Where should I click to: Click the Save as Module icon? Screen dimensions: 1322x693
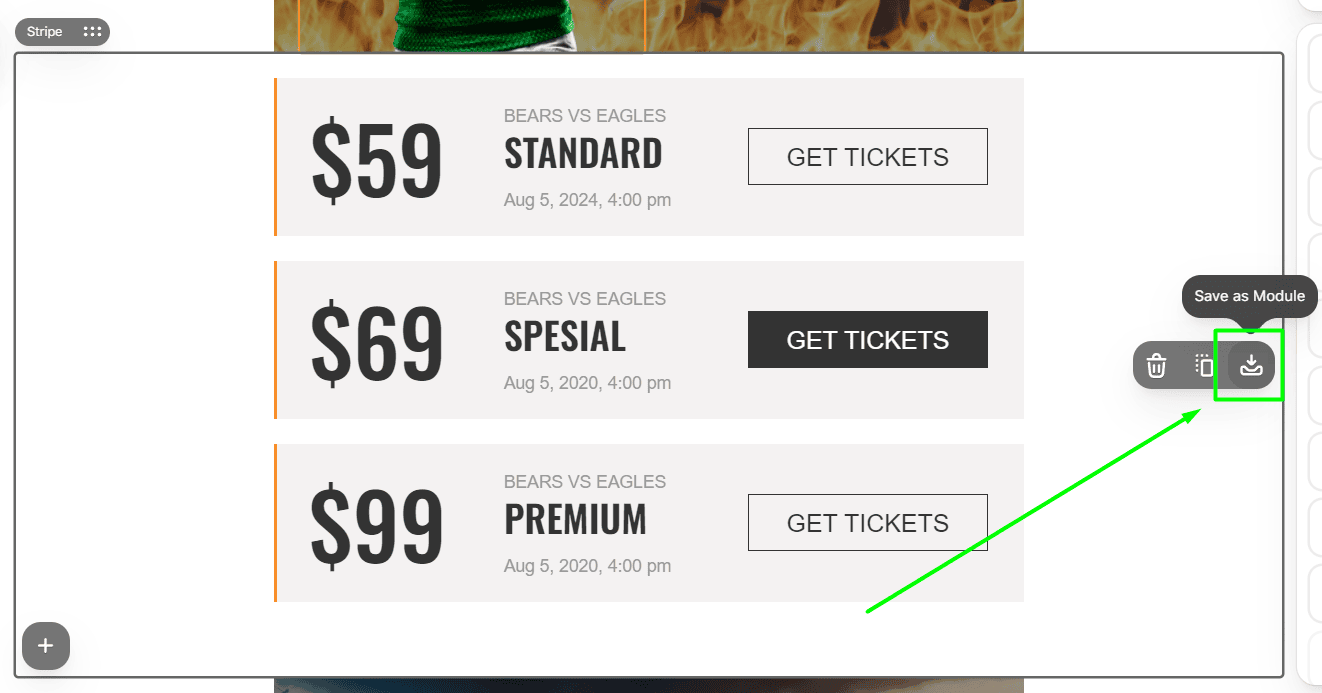(x=1251, y=366)
